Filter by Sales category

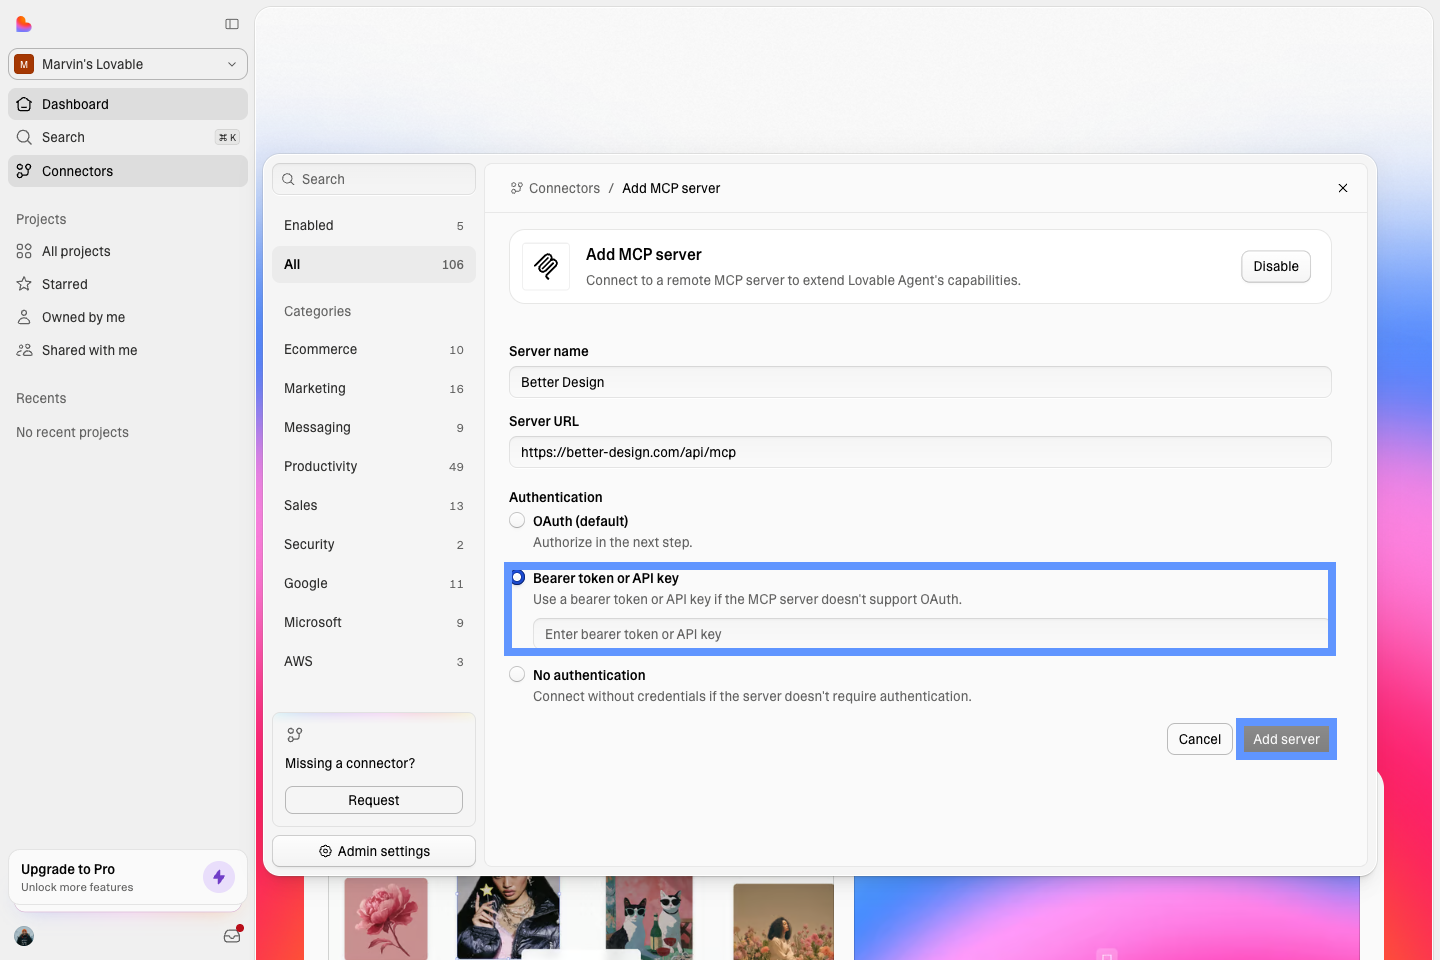tap(374, 505)
